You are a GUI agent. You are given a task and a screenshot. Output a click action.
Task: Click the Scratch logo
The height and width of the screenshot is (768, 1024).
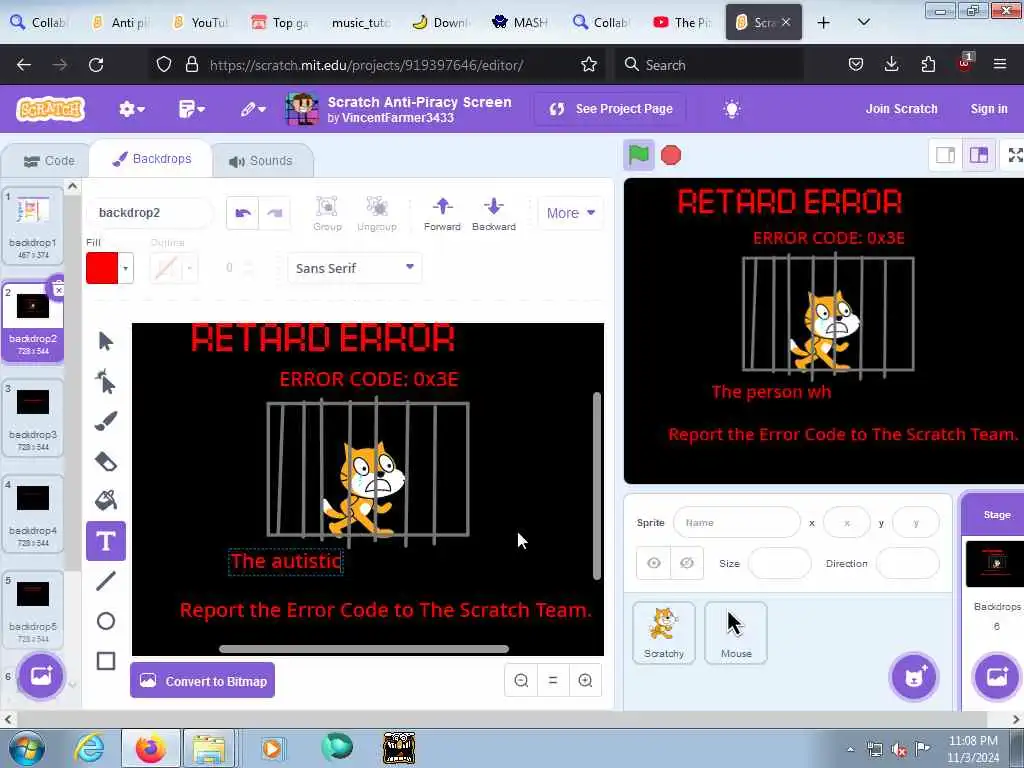tap(50, 109)
